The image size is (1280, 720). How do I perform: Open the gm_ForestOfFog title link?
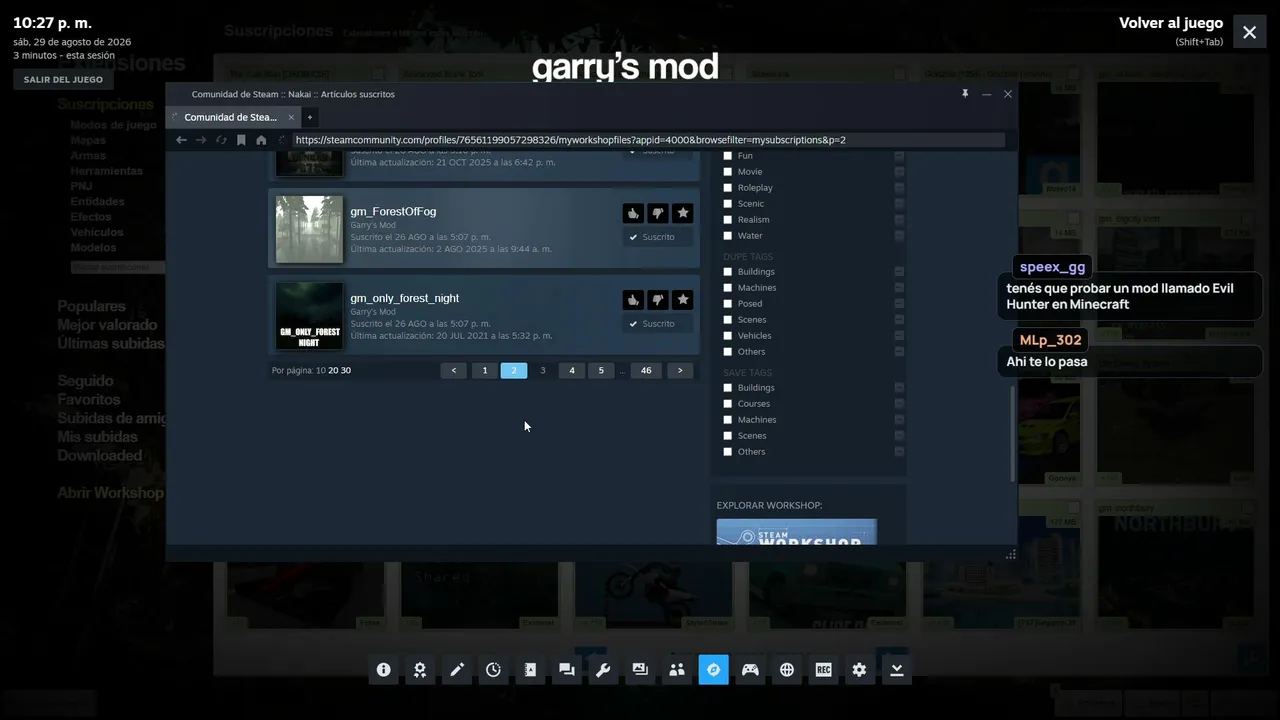coord(393,211)
